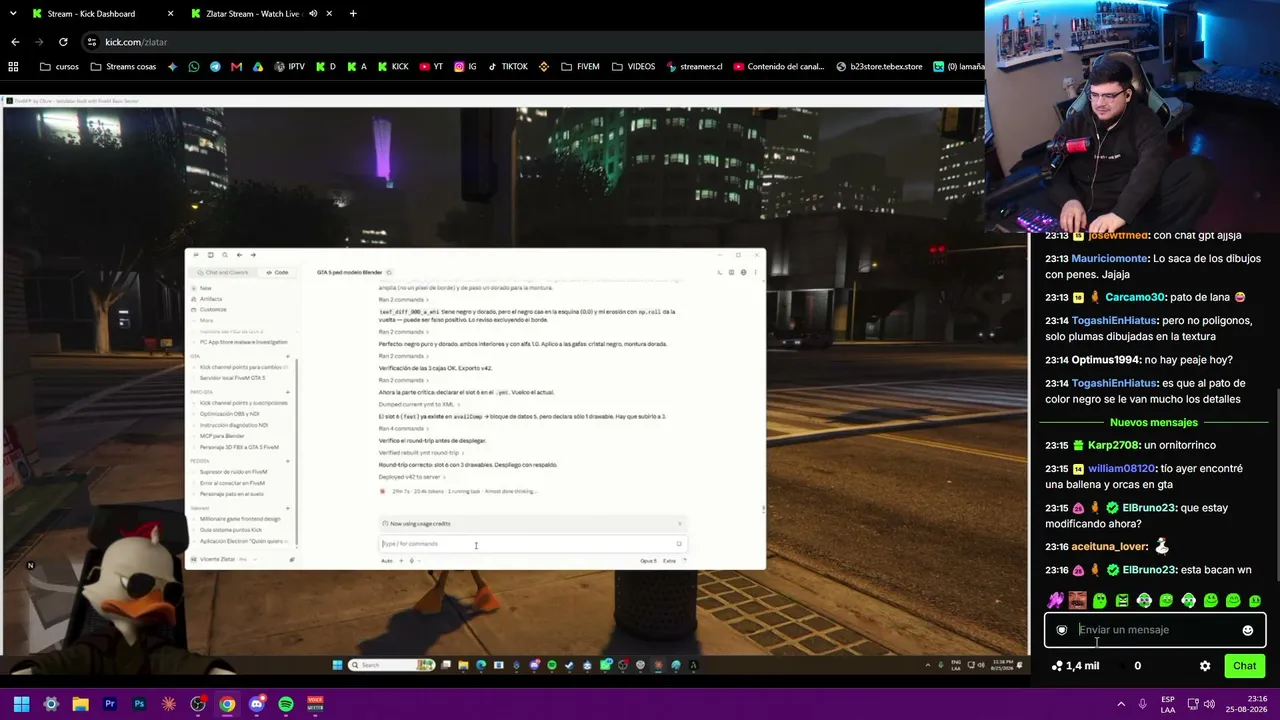Mute audio on the Zlatar Stream tab
The width and height of the screenshot is (1280, 720).
pyautogui.click(x=313, y=14)
